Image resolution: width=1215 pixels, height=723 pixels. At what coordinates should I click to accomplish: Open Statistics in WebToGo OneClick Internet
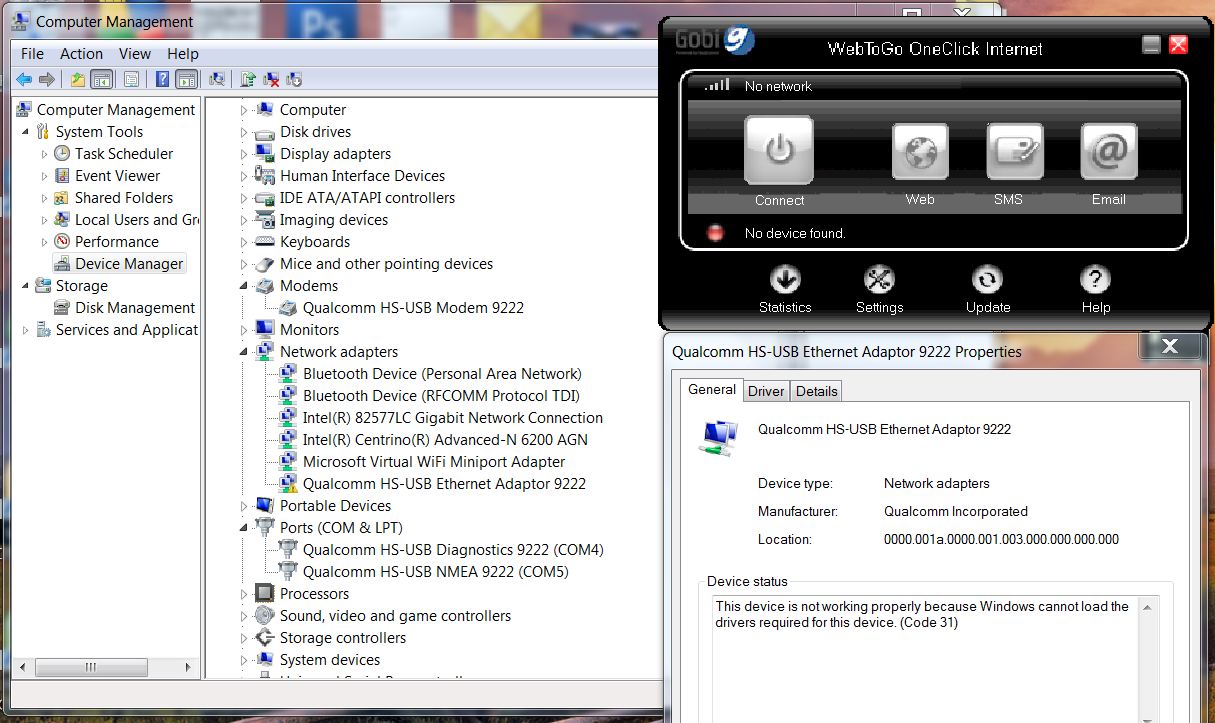coord(785,280)
